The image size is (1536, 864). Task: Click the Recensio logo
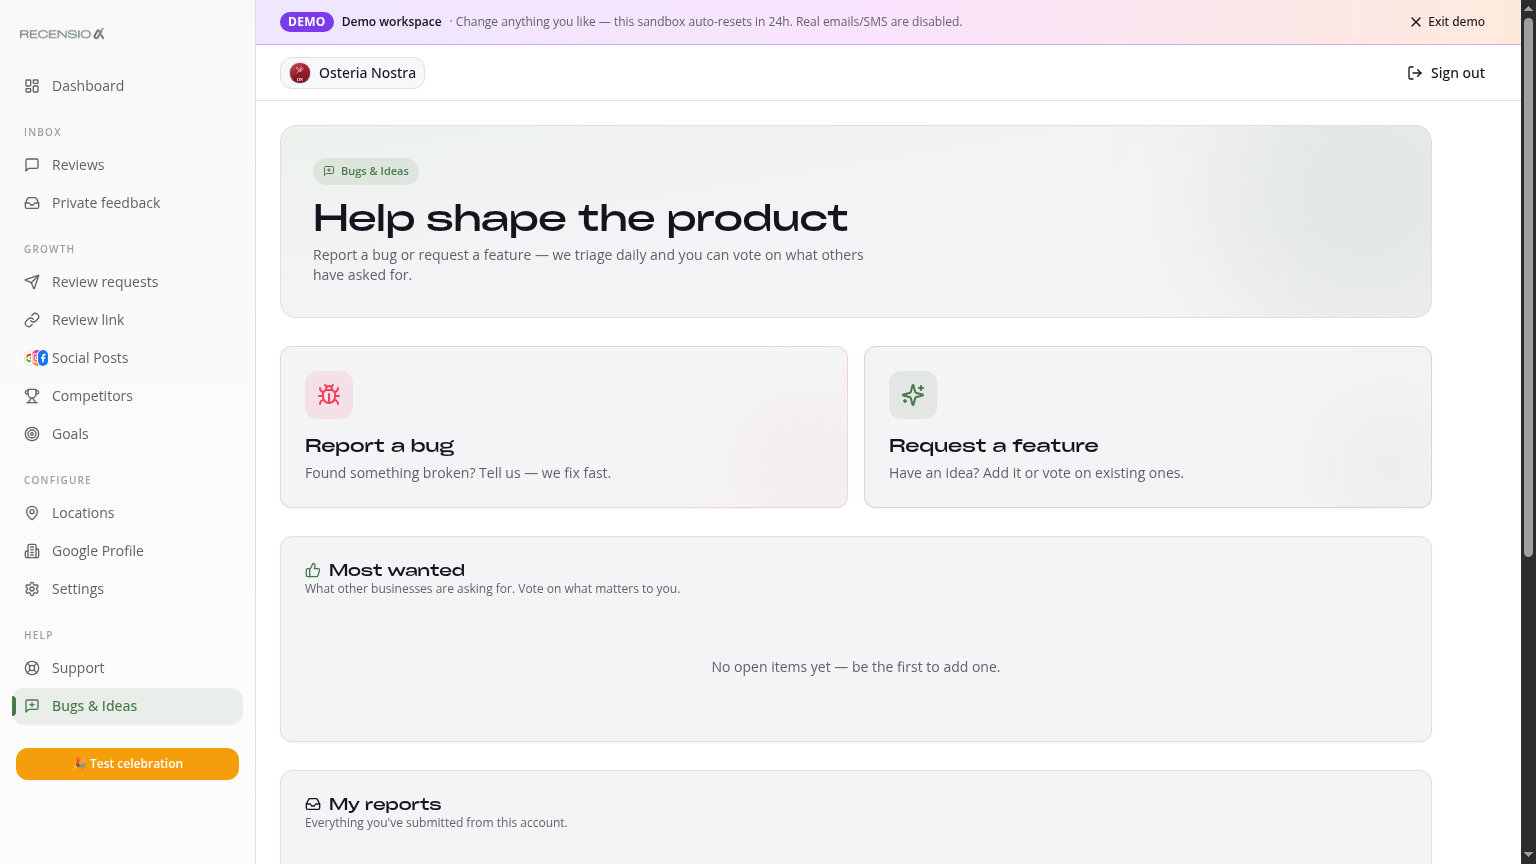click(62, 34)
